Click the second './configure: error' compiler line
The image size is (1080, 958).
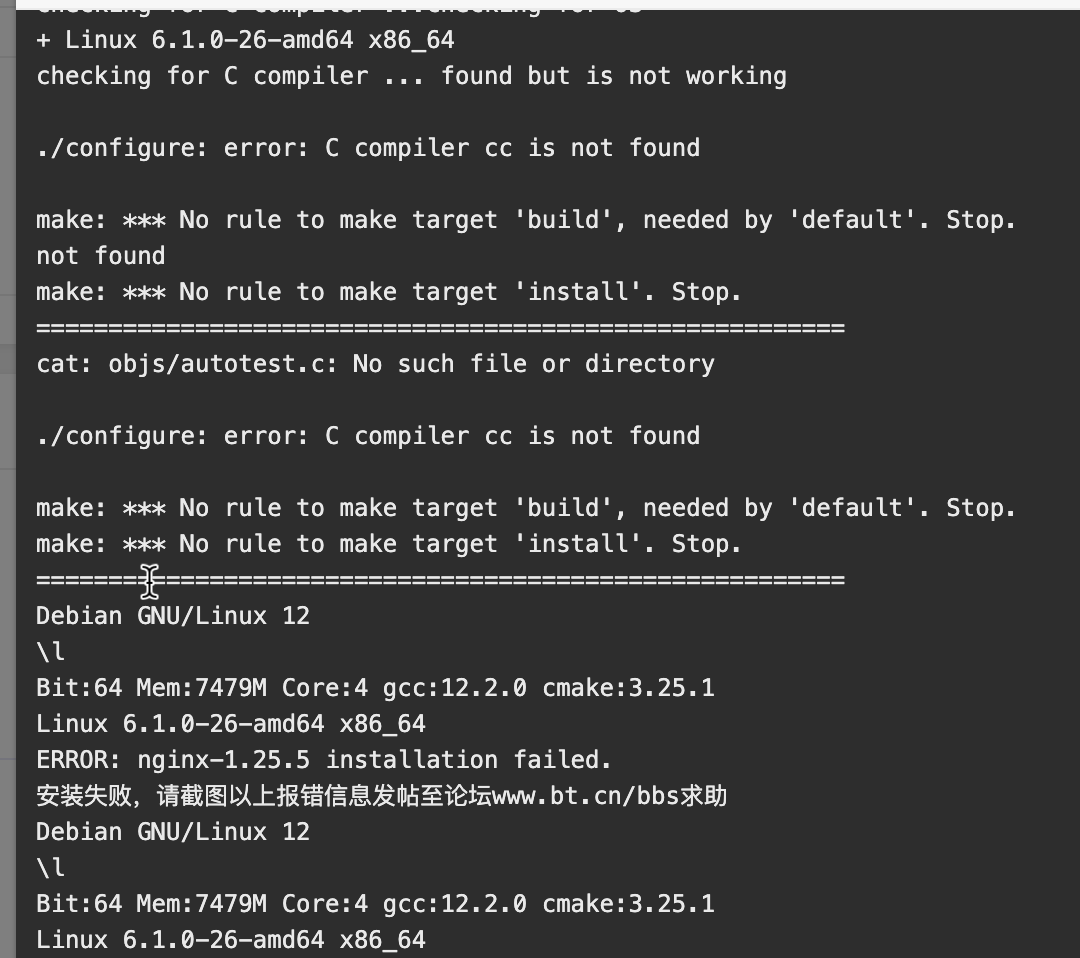(x=368, y=436)
